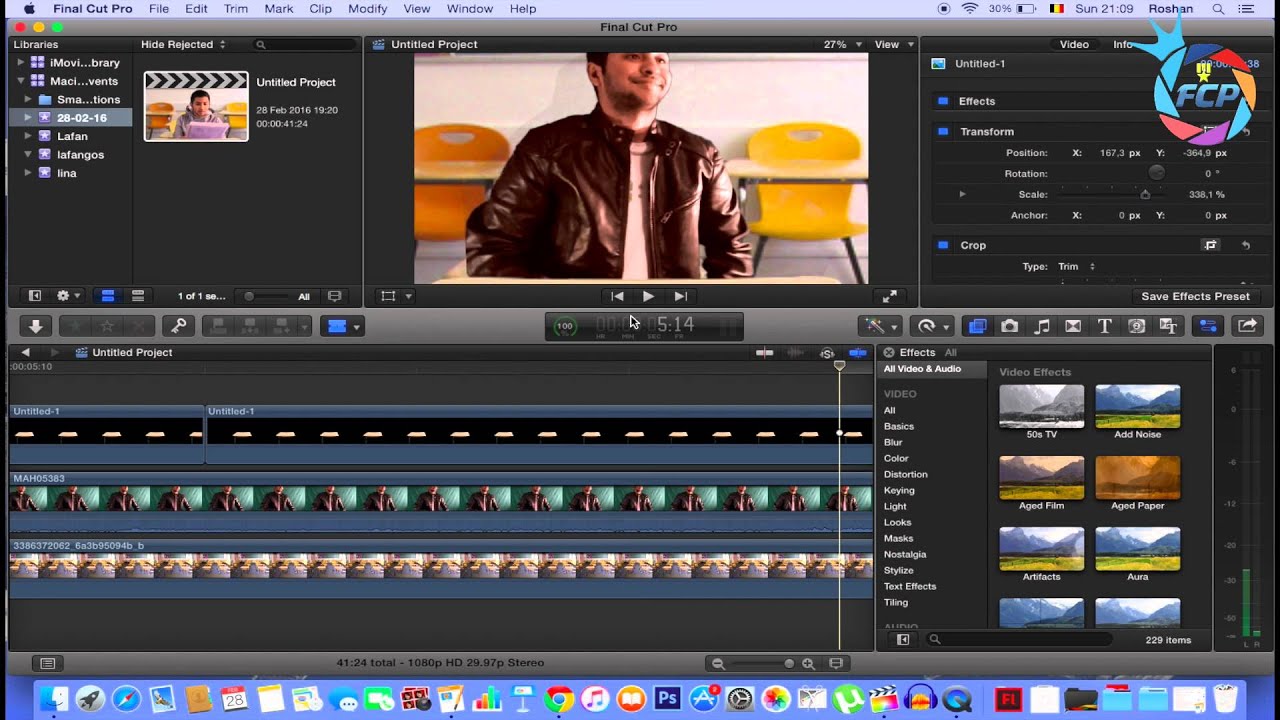Toggle the Crop blue checkbox

[x=943, y=245]
